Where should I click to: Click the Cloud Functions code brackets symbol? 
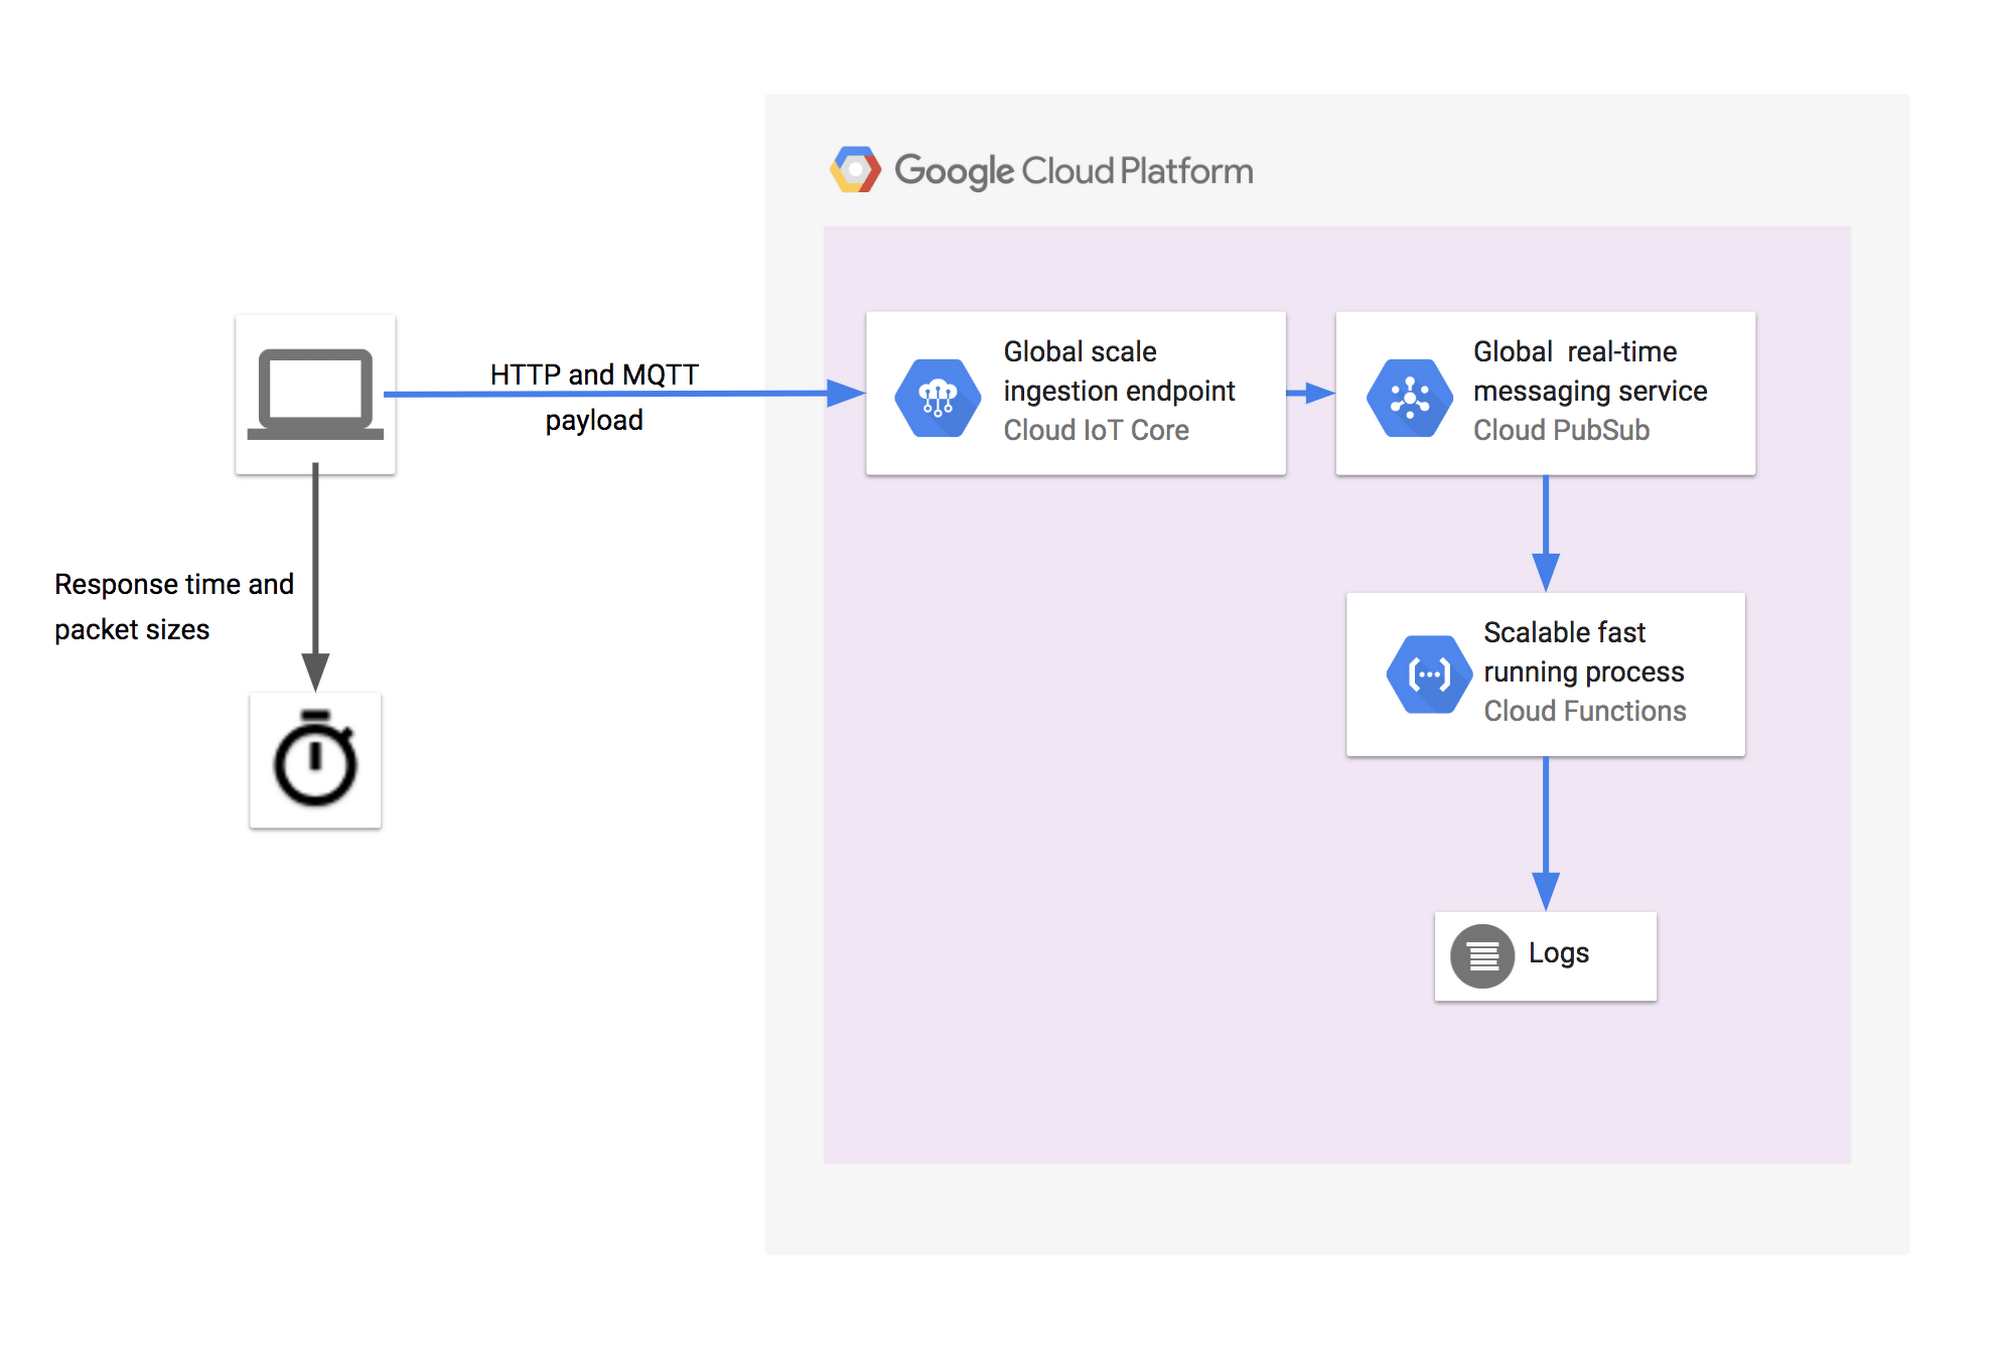click(1430, 674)
